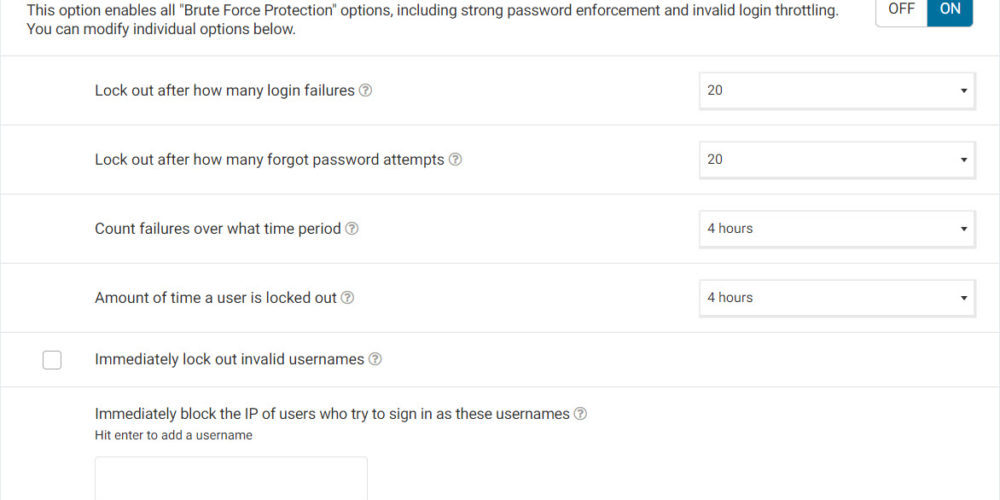Click 'Count failures over what time period' label text
This screenshot has width=1000, height=500.
218,229
